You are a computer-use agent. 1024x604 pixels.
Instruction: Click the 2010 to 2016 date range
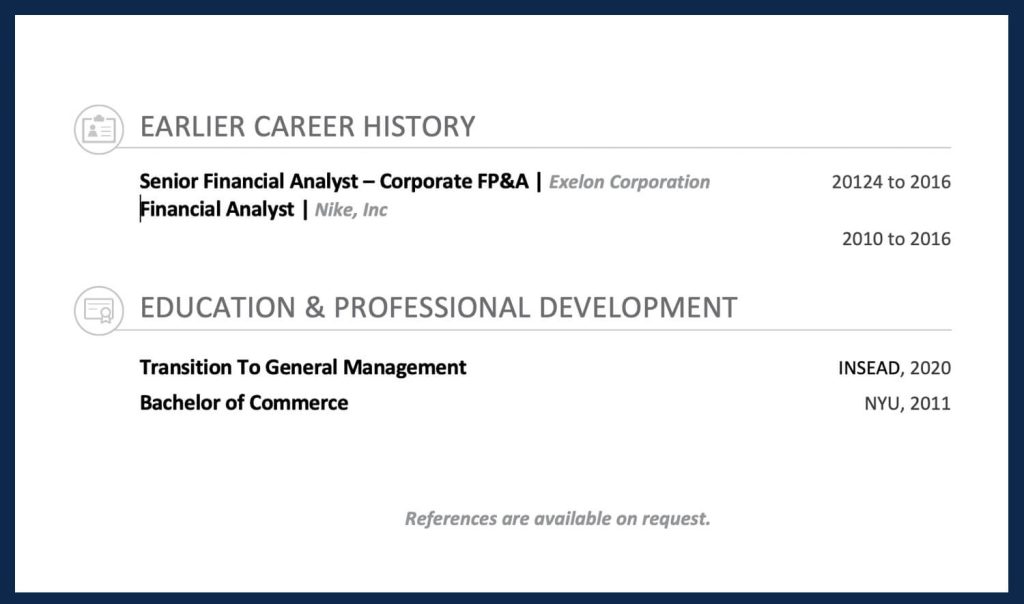point(896,239)
